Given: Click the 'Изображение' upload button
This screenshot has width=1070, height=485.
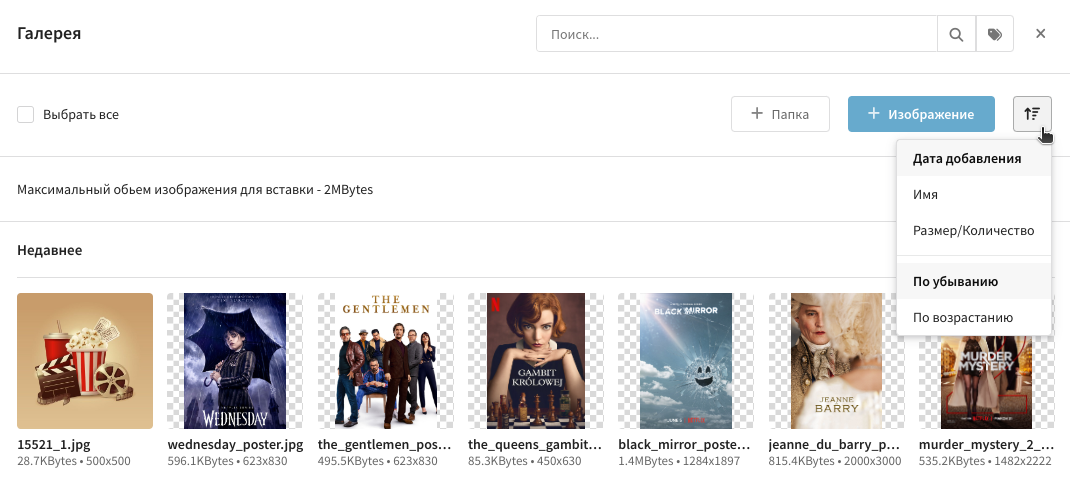Looking at the screenshot, I should click(921, 114).
